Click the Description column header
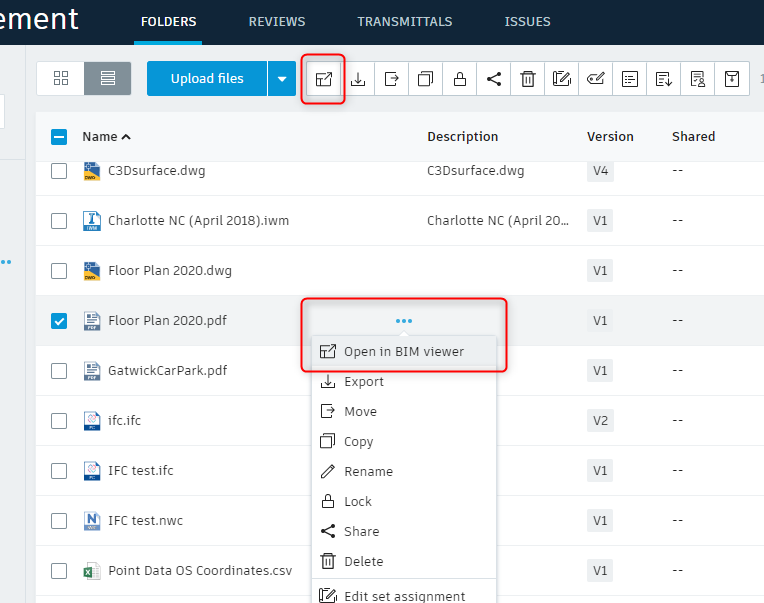The width and height of the screenshot is (764, 603). point(462,137)
